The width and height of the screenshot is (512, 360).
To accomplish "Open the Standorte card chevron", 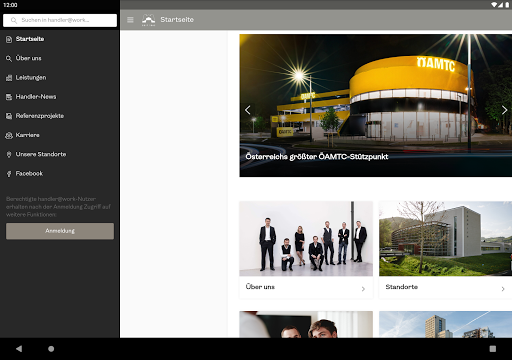I will click(503, 289).
